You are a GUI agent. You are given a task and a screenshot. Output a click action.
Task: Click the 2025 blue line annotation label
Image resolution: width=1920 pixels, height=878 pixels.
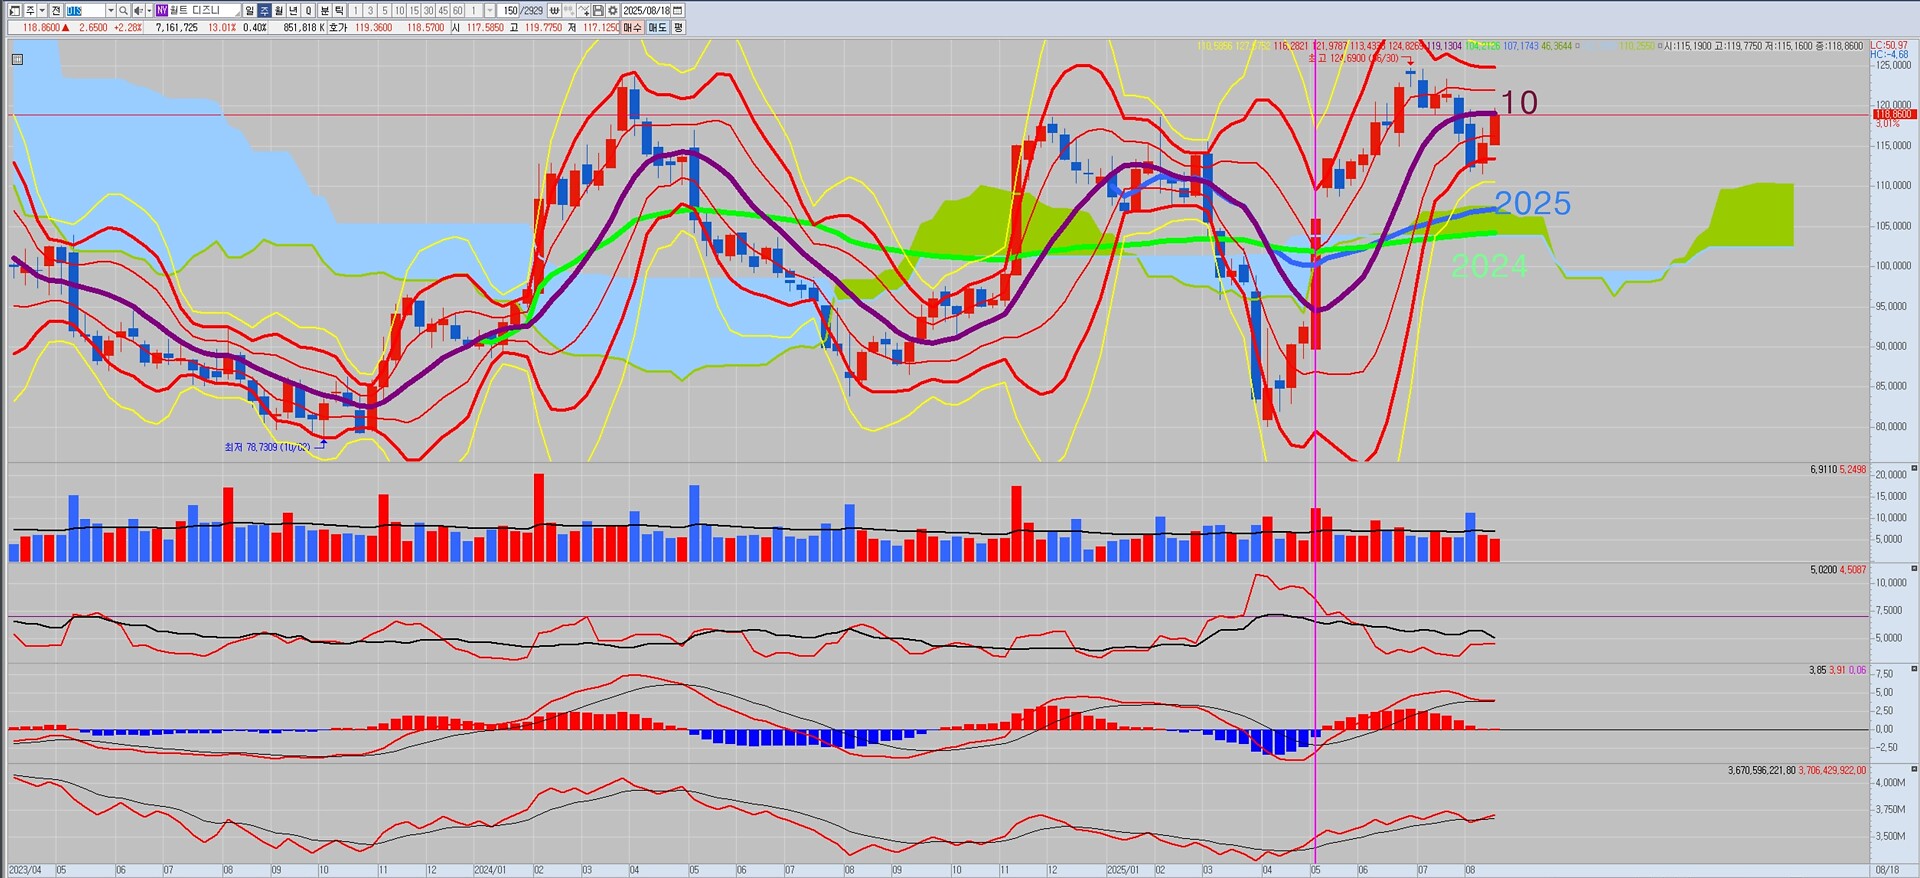click(1532, 204)
